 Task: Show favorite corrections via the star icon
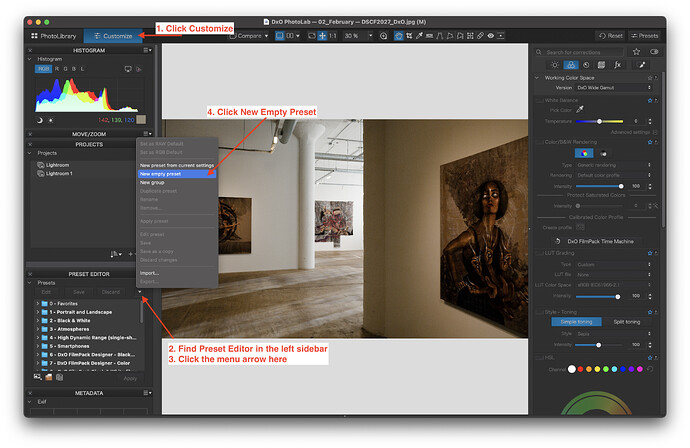click(x=636, y=51)
